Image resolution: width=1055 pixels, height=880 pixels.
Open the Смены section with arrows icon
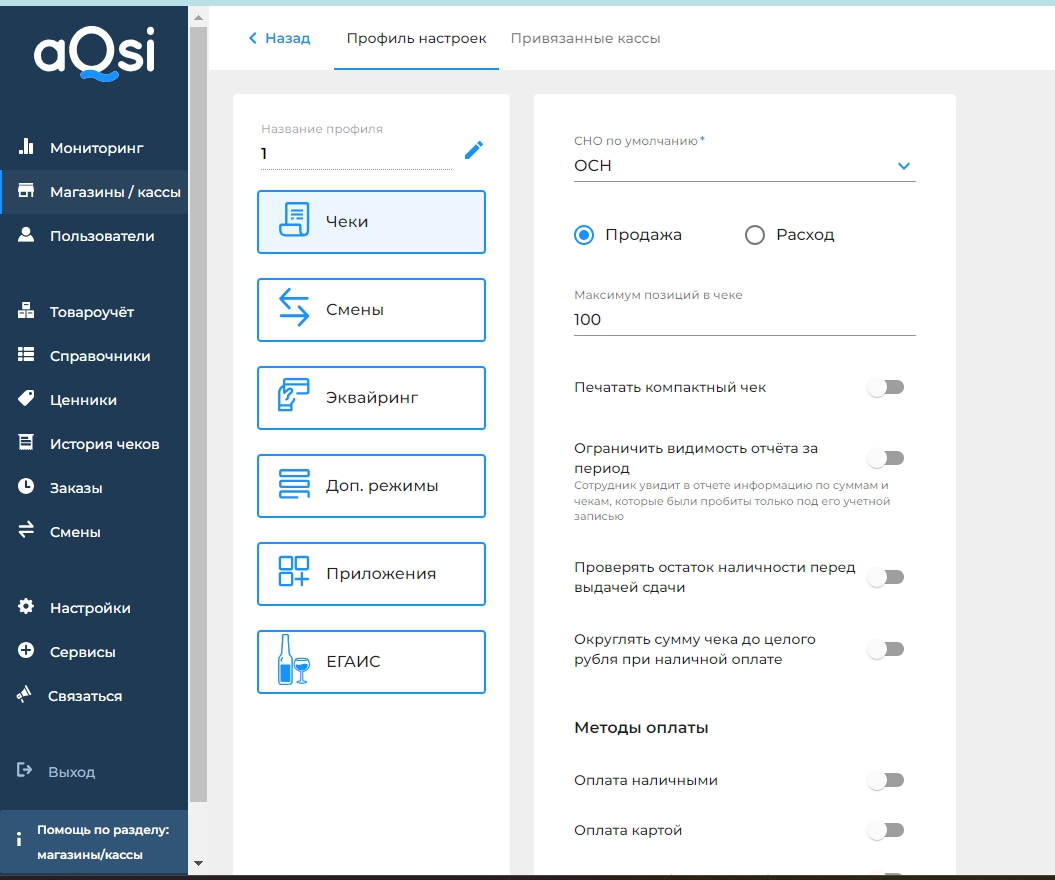[371, 310]
